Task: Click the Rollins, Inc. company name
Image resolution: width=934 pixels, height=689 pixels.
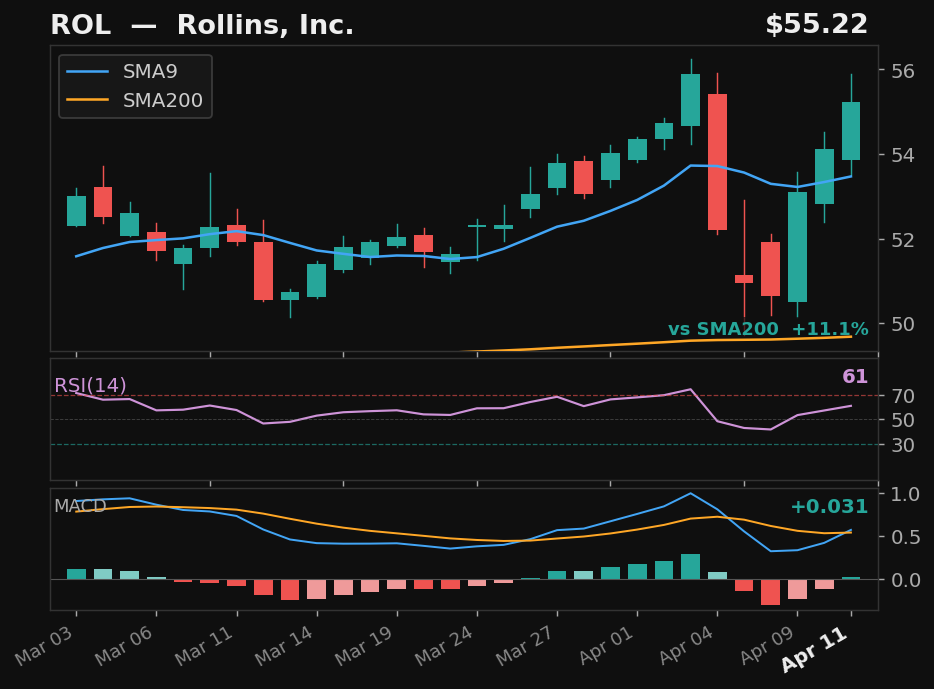Action: [265, 25]
